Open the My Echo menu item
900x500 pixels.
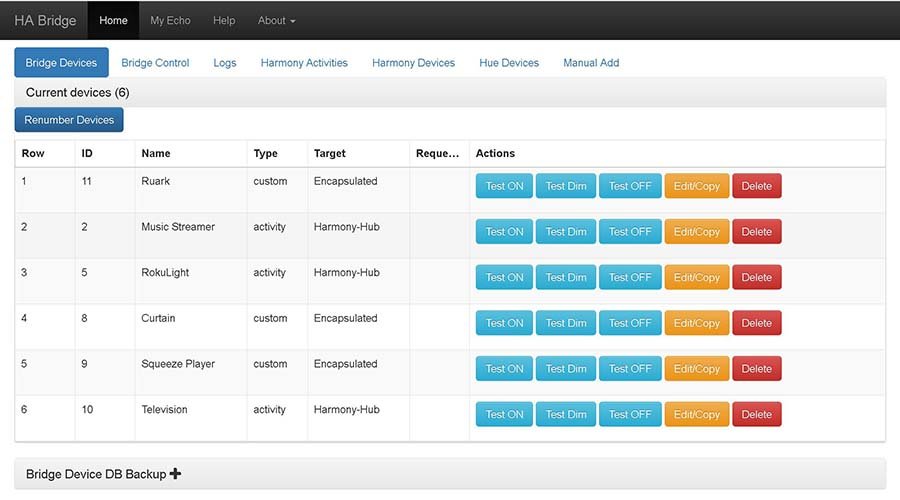tap(170, 20)
